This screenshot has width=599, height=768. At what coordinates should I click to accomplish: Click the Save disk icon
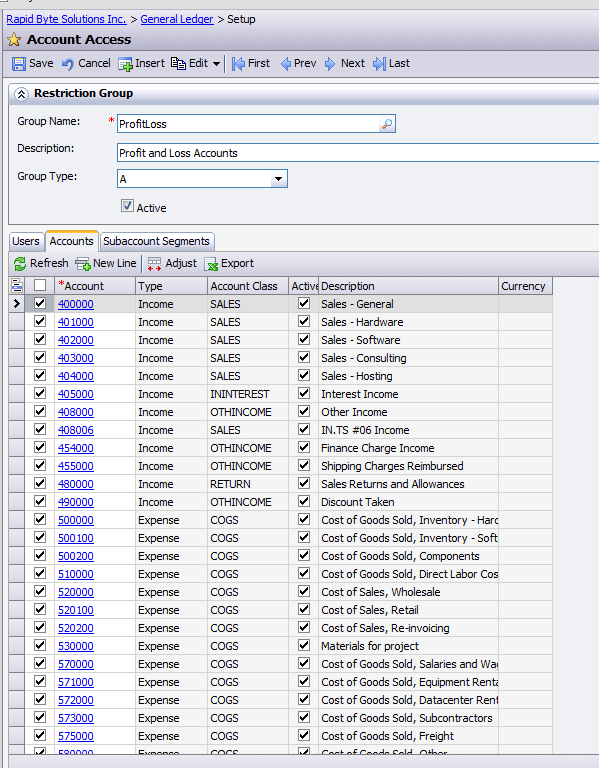(19, 64)
